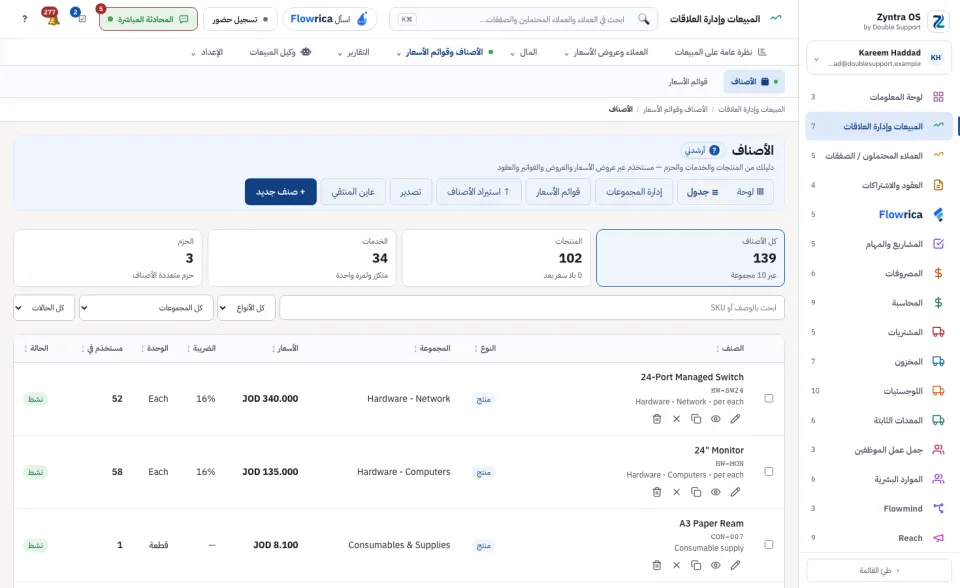Screen dimensions: 960x588
Task: Open المشاريع والمهام in sidebar
Action: pos(879,244)
